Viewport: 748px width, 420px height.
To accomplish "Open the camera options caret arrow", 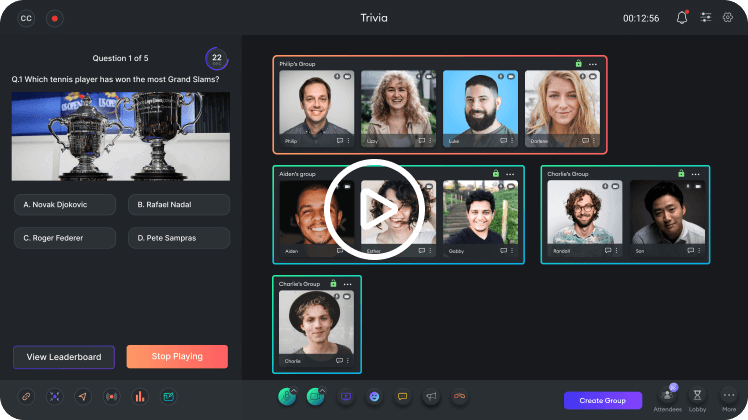I will click(322, 390).
